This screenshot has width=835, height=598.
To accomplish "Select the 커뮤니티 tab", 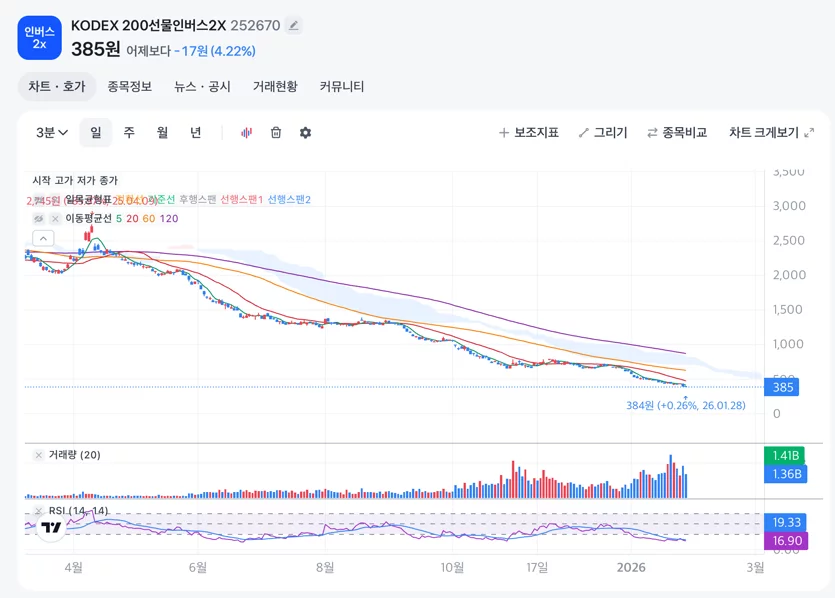I will (x=341, y=86).
